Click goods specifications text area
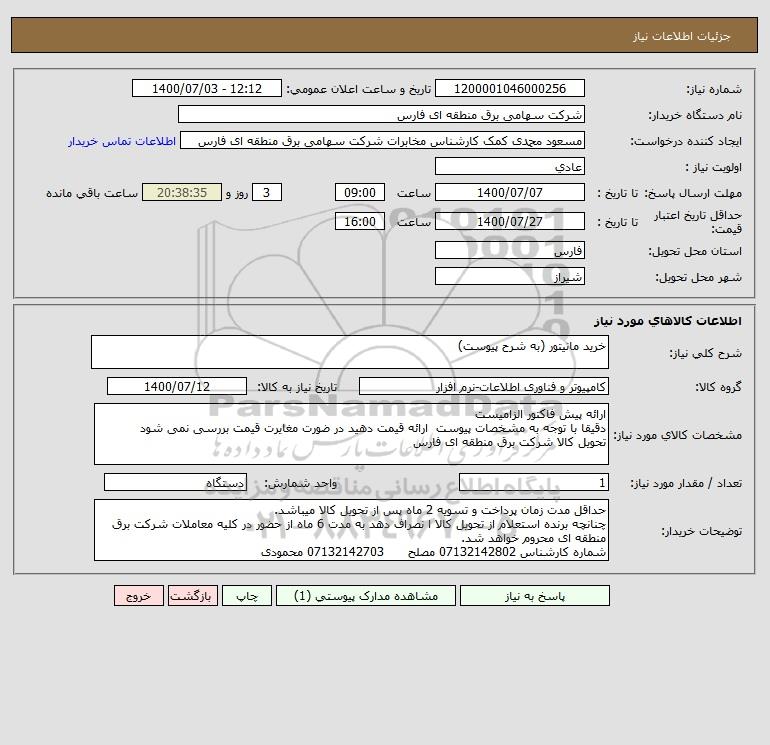The image size is (770, 745). [351, 434]
